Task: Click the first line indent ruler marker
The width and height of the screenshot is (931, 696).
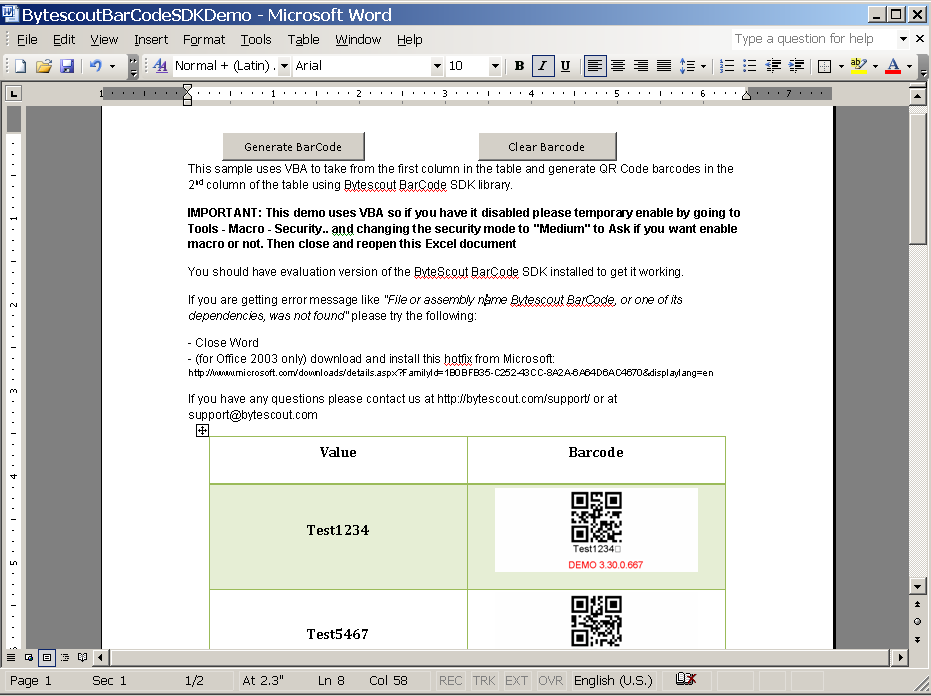Action: (188, 88)
